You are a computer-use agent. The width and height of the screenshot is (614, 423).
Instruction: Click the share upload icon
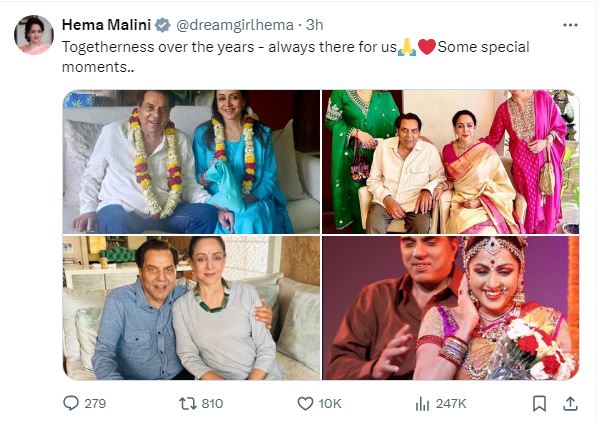click(x=570, y=404)
